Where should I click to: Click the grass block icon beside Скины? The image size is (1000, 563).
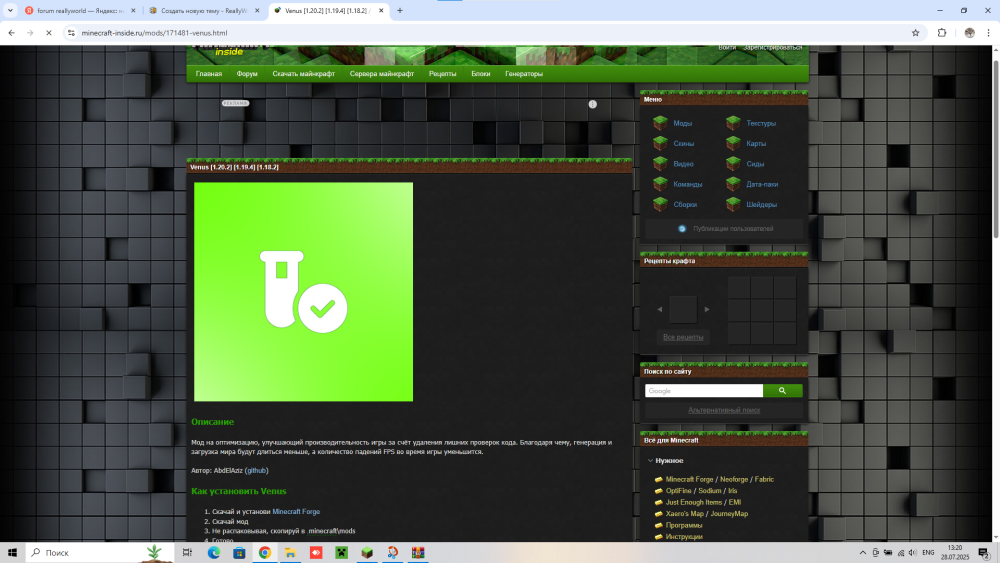[660, 143]
